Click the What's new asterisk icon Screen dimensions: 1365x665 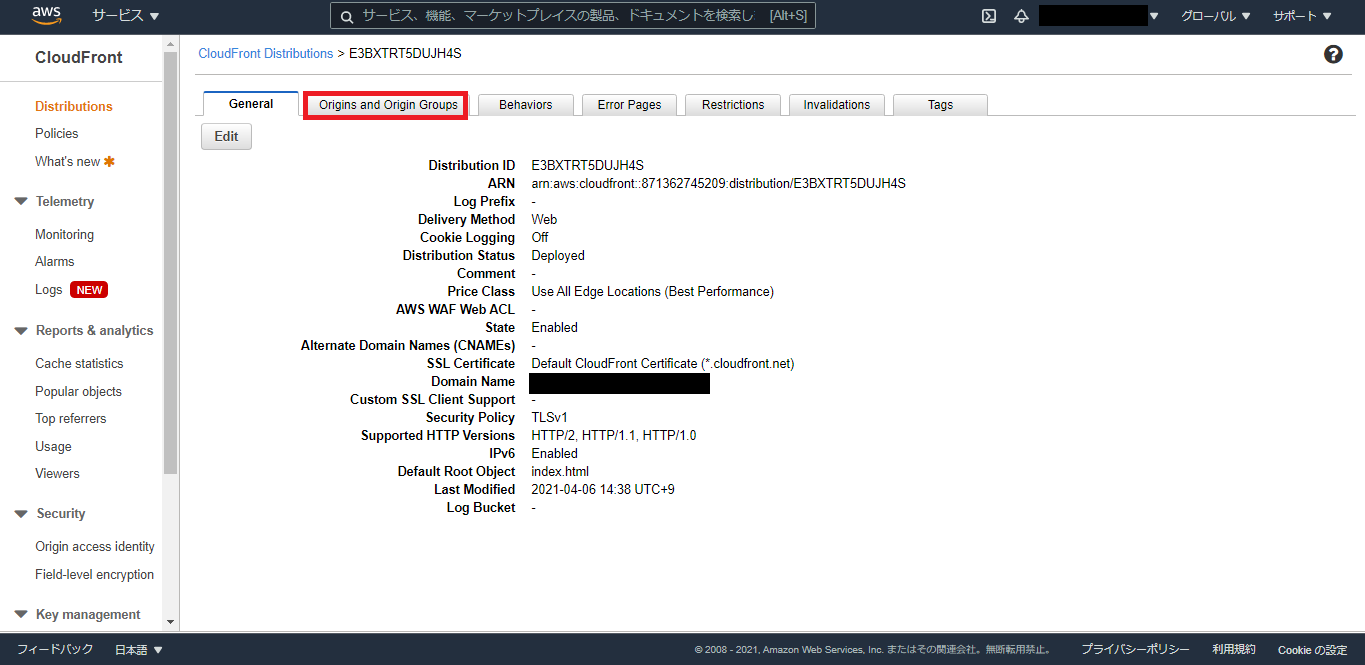coord(110,161)
